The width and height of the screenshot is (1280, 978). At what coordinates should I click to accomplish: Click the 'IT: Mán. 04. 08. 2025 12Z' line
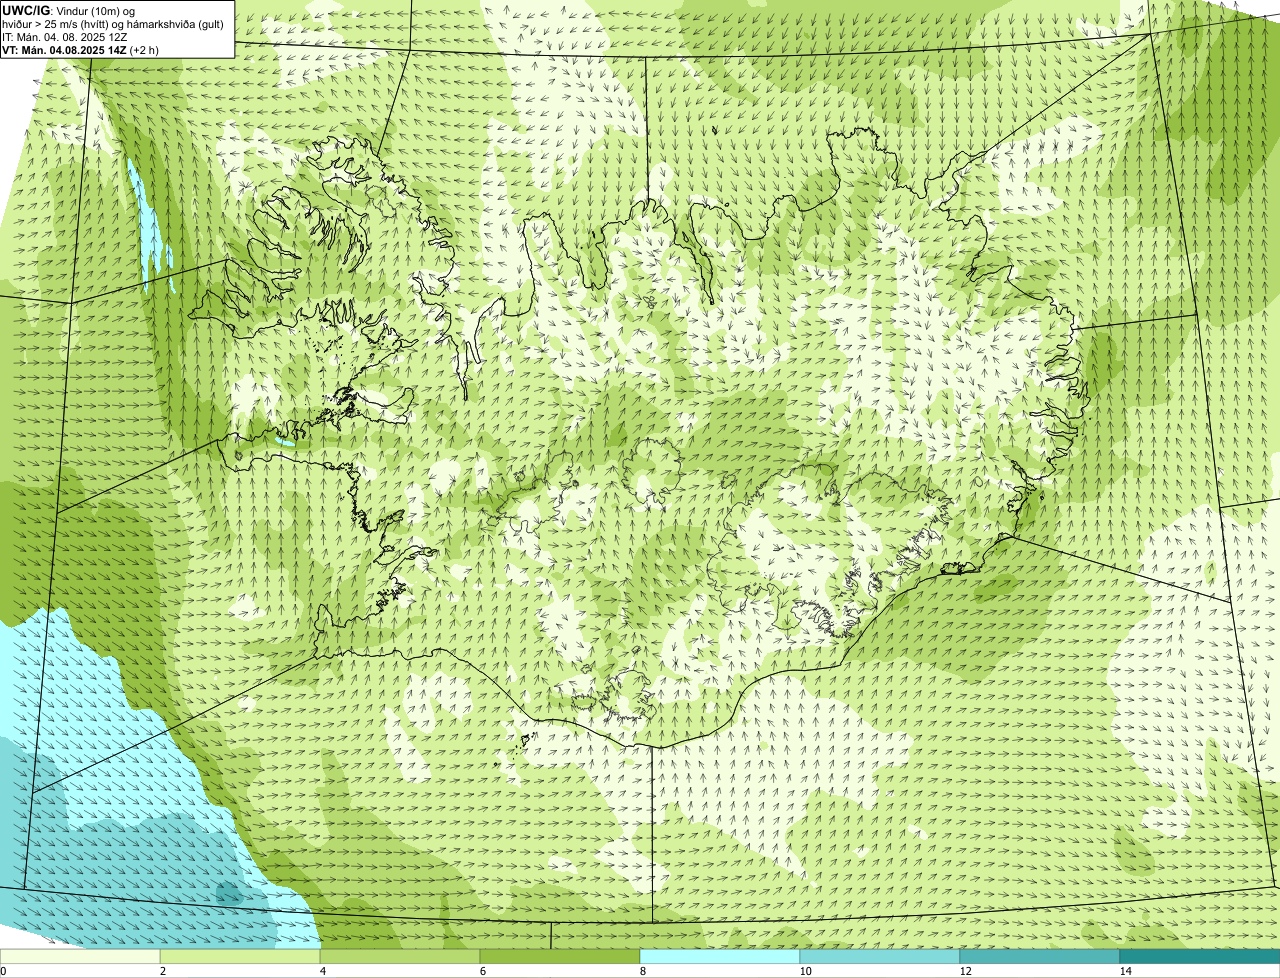coord(65,37)
